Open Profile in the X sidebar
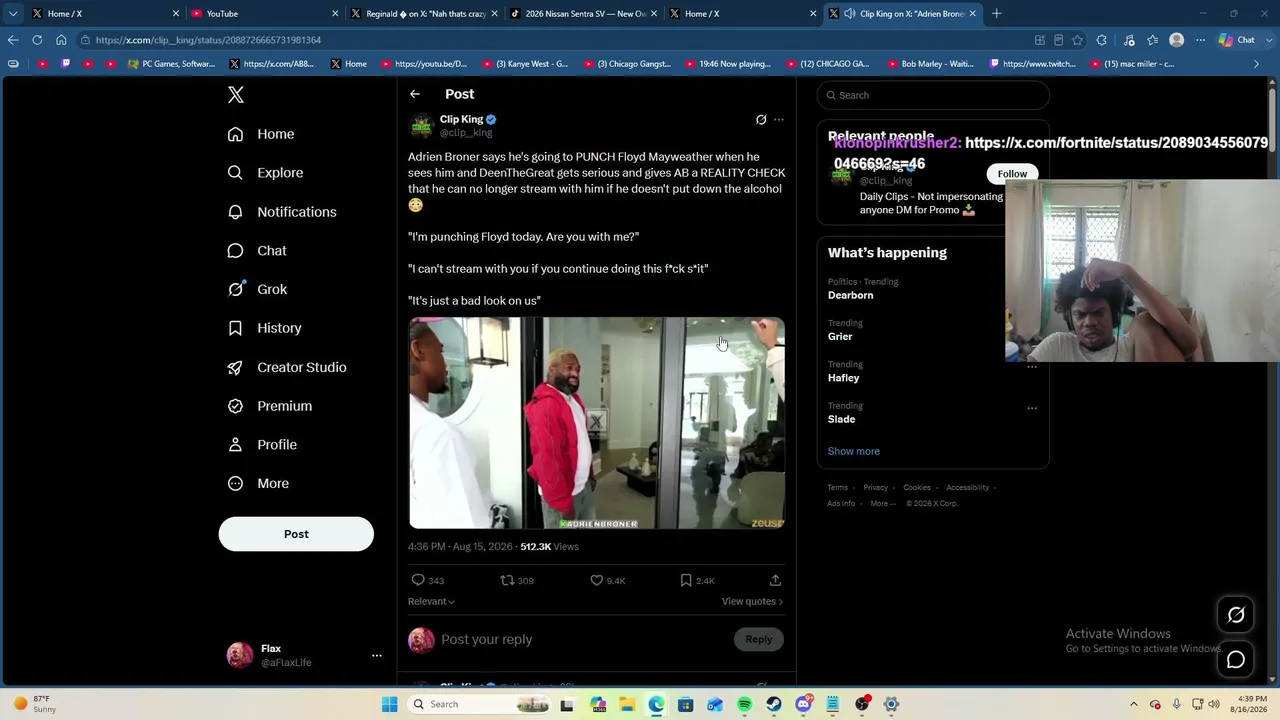 click(x=262, y=445)
